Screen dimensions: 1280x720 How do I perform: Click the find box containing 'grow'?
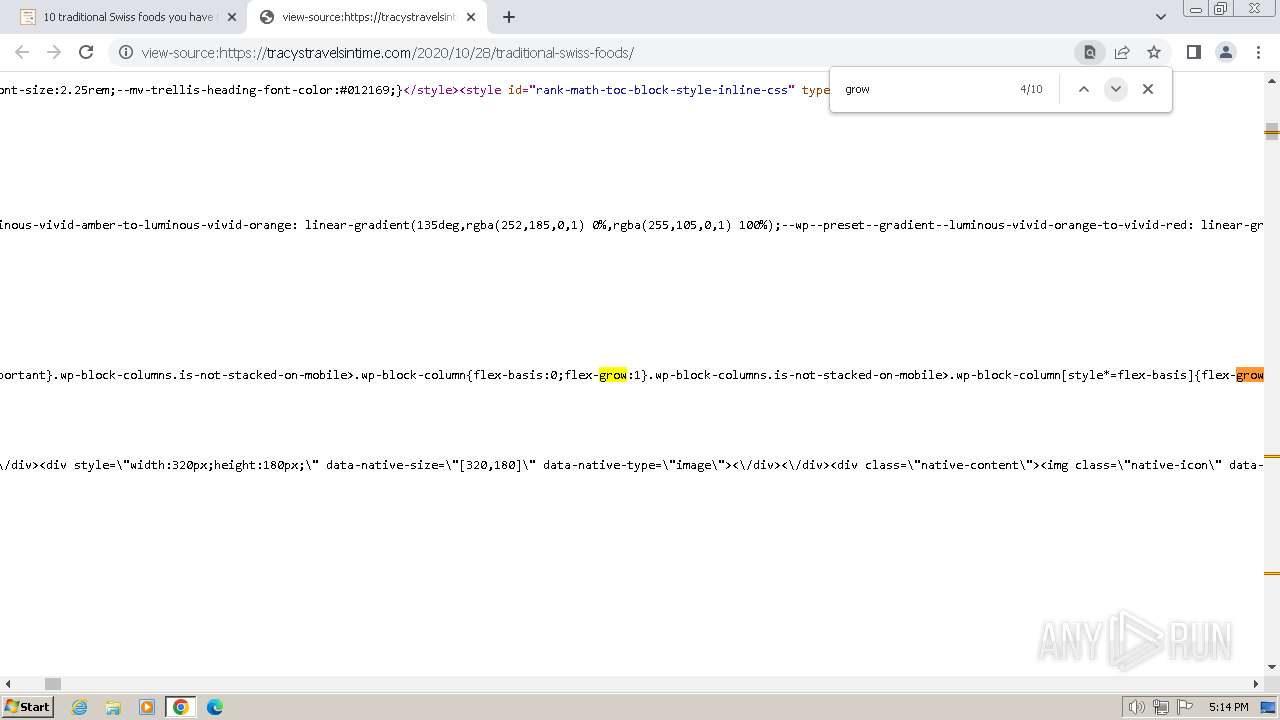click(925, 89)
